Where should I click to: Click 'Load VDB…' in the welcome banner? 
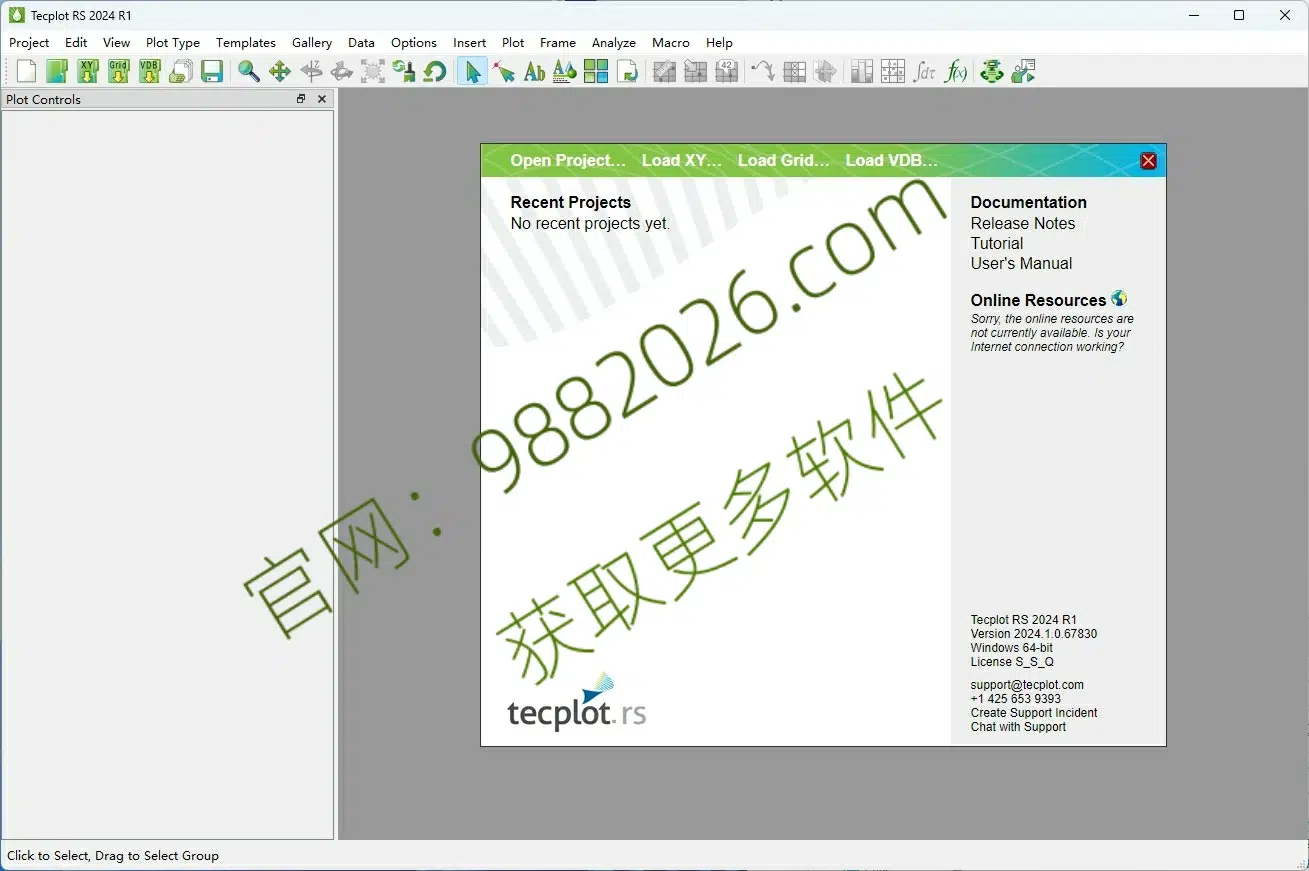pos(892,160)
